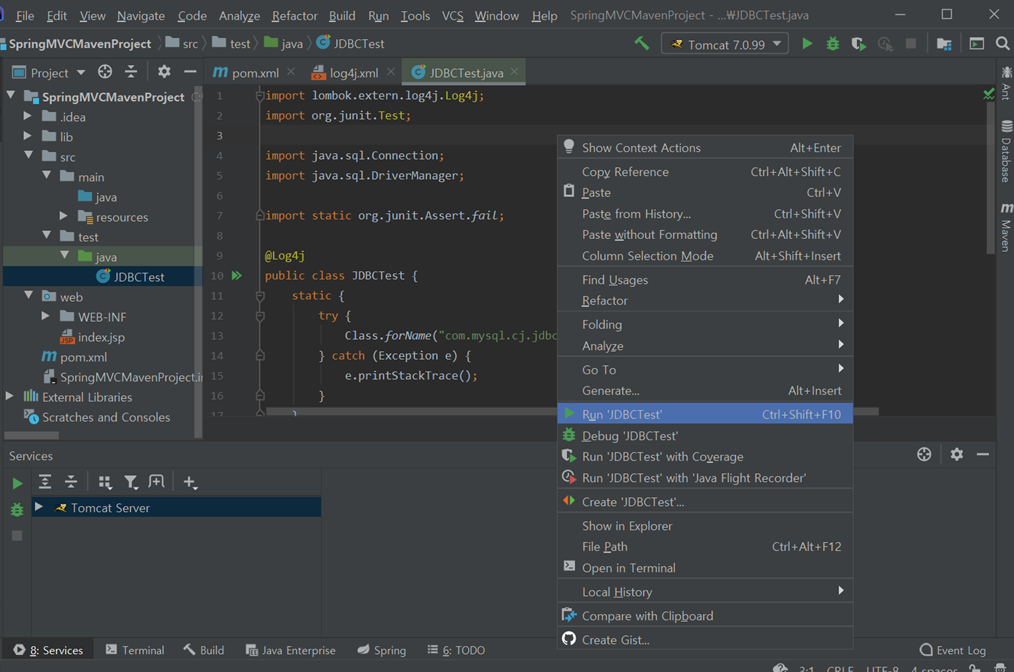1014x672 pixels.
Task: Open the Terminal tool window button
Action: 135,650
